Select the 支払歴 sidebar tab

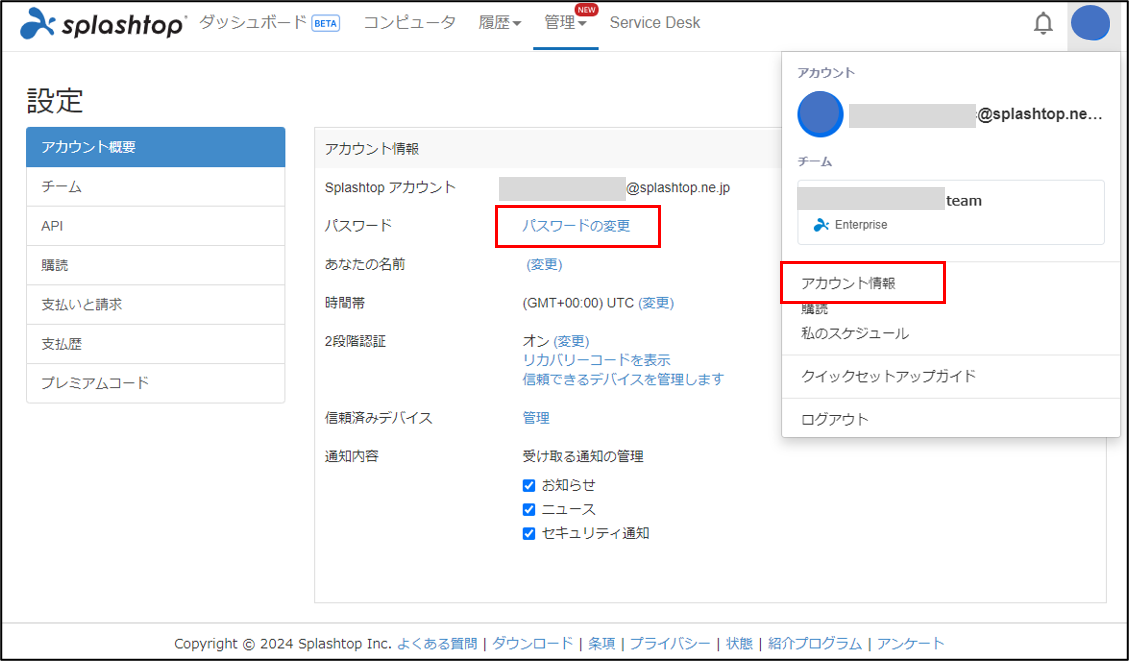pos(156,344)
